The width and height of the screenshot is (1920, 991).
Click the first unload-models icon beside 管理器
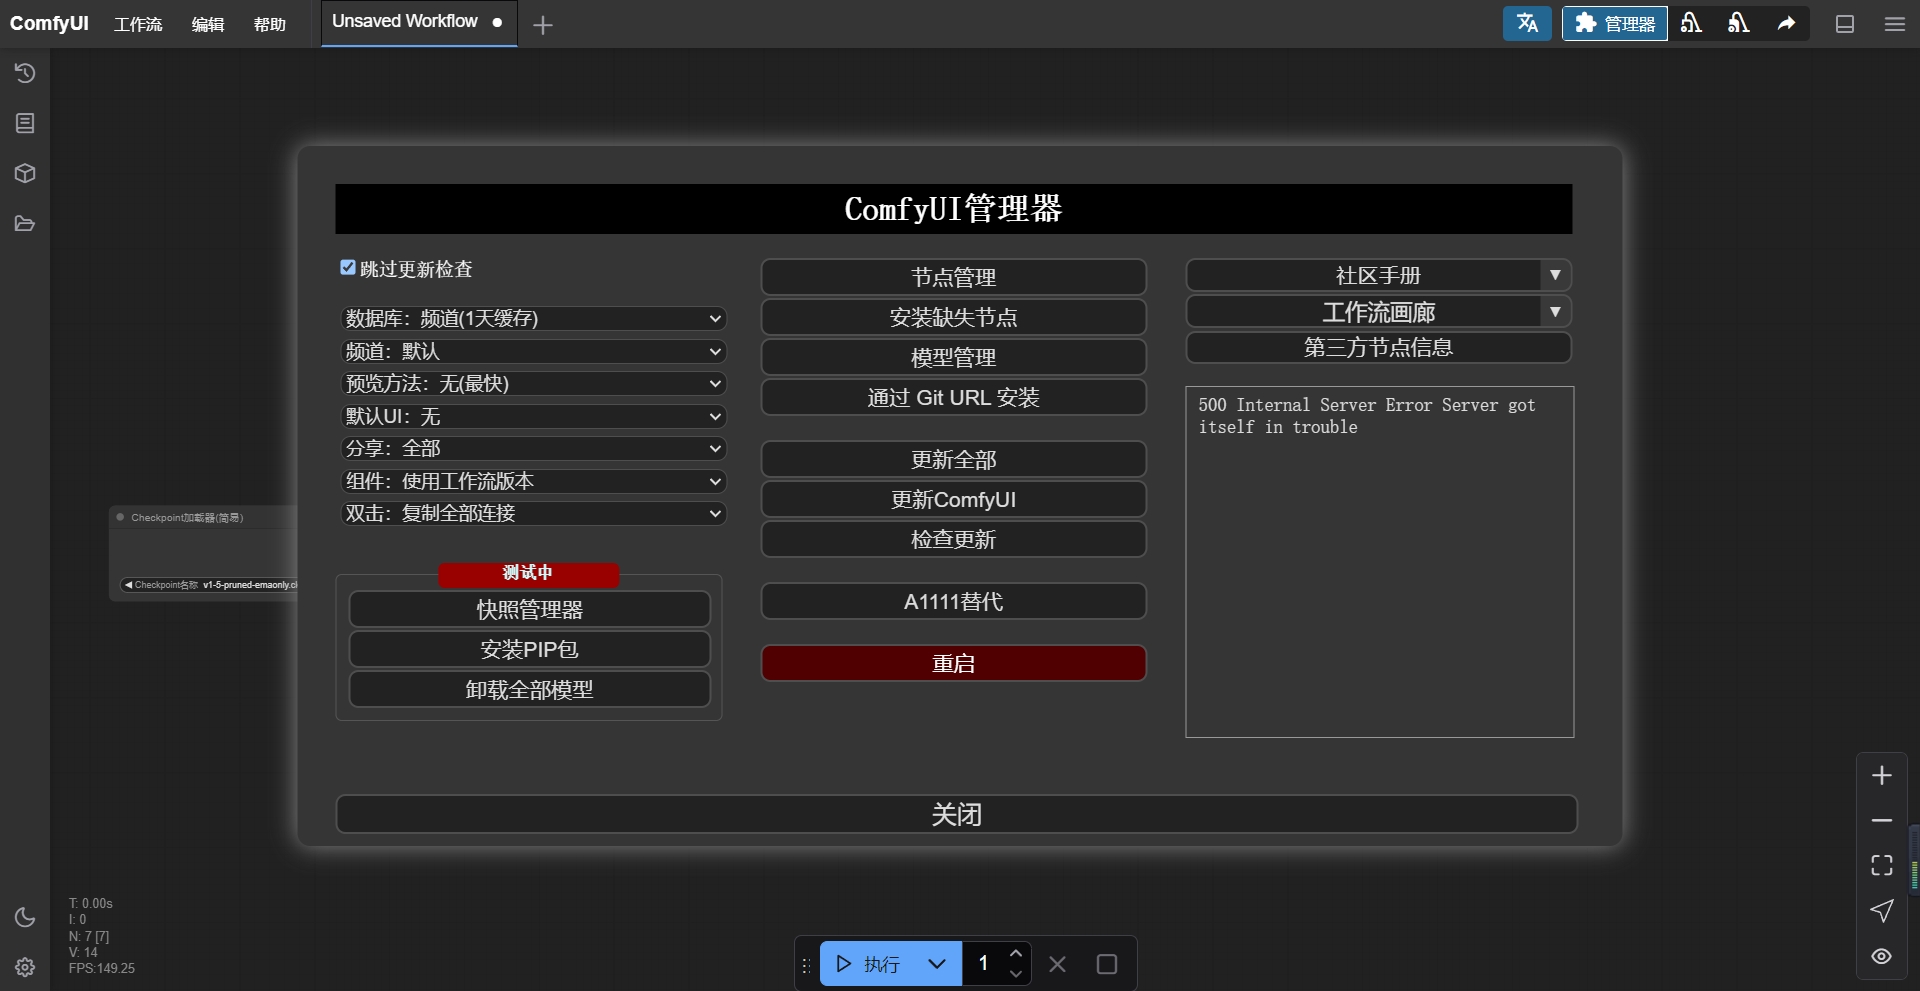(x=1691, y=23)
